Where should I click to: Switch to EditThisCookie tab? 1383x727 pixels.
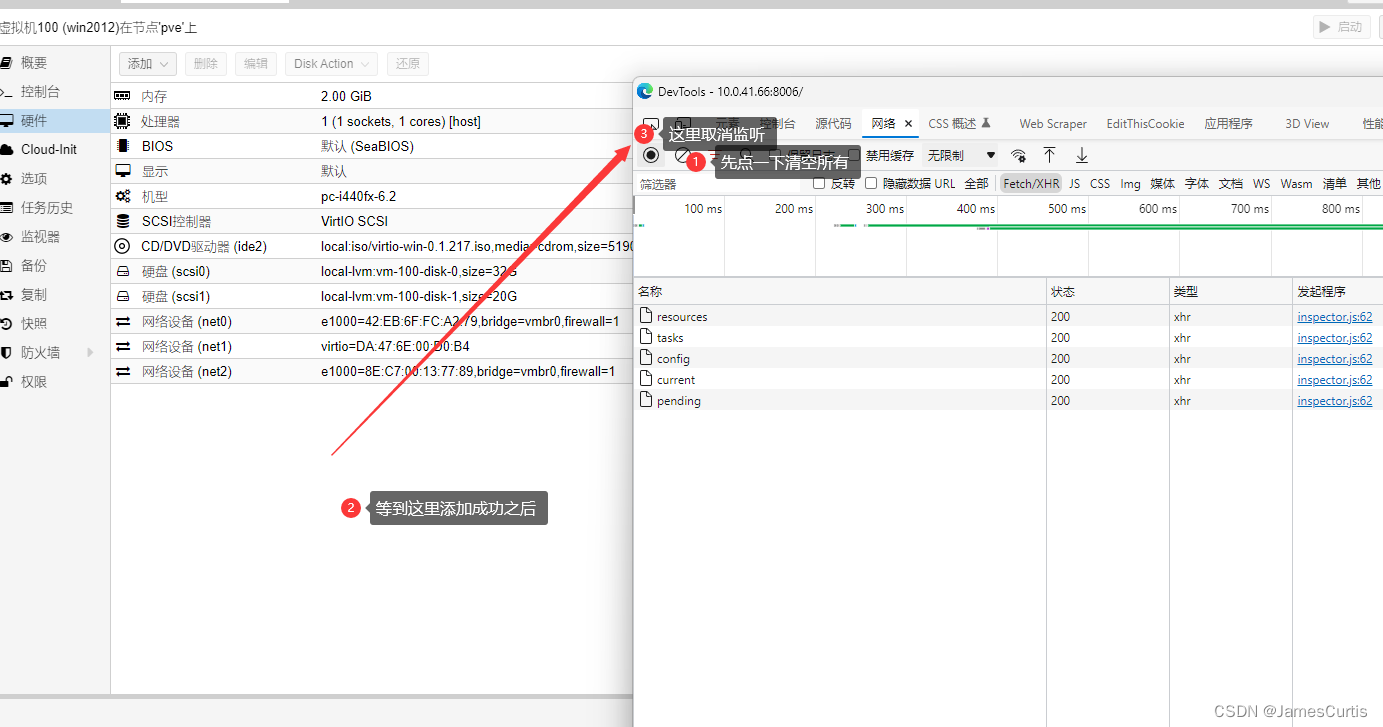pyautogui.click(x=1145, y=124)
